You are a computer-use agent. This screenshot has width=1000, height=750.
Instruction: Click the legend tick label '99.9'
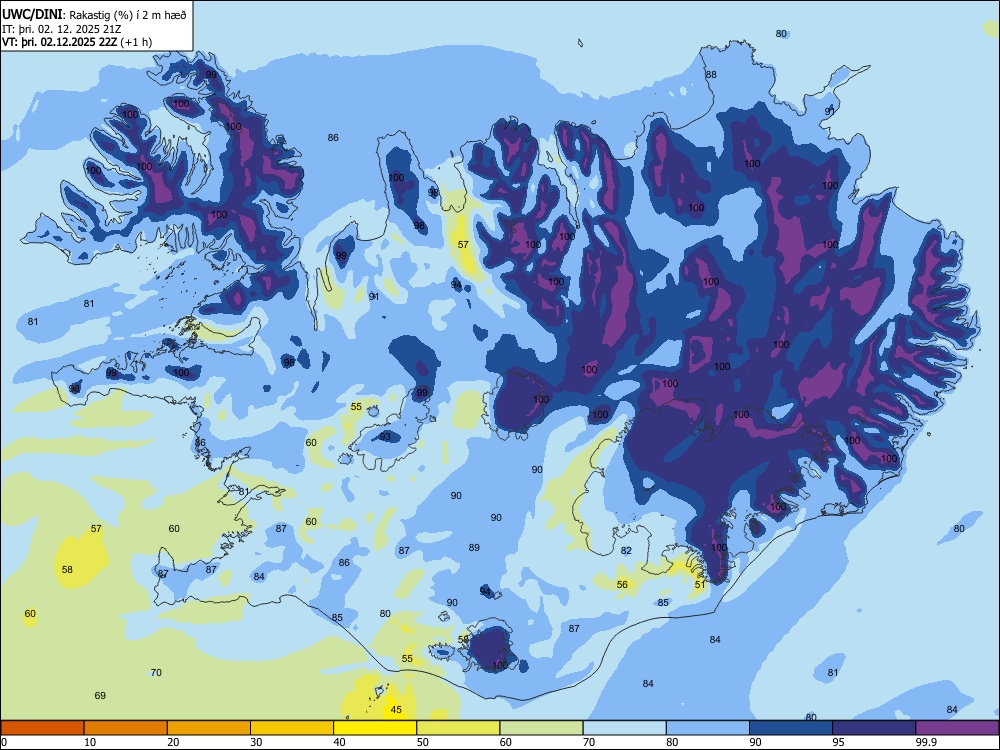[925, 742]
